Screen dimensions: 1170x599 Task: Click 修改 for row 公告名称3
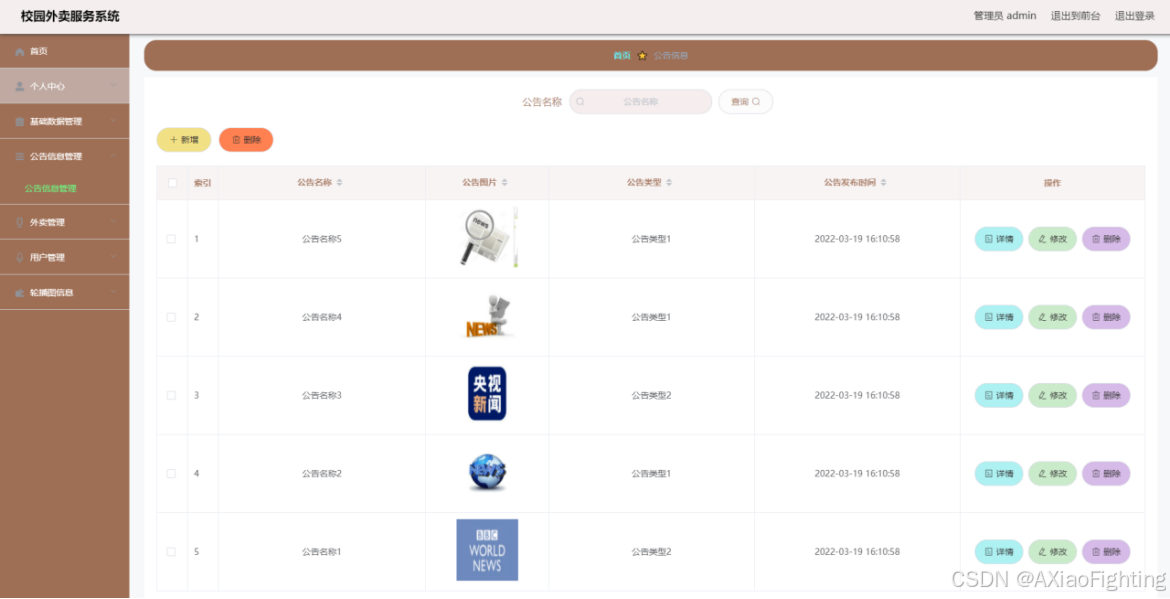(x=1052, y=395)
